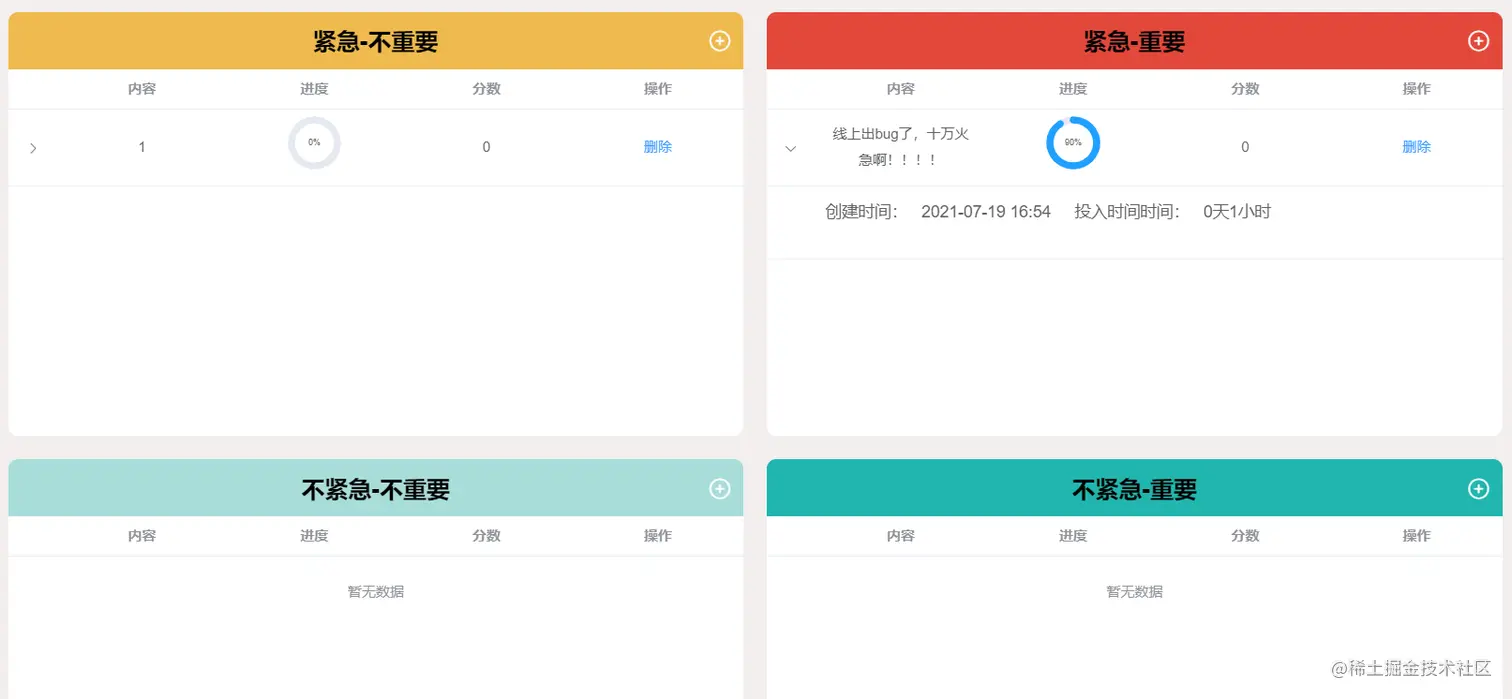Add a task to 不紧急-重要 quadrant
The image size is (1512, 699).
coord(1478,488)
